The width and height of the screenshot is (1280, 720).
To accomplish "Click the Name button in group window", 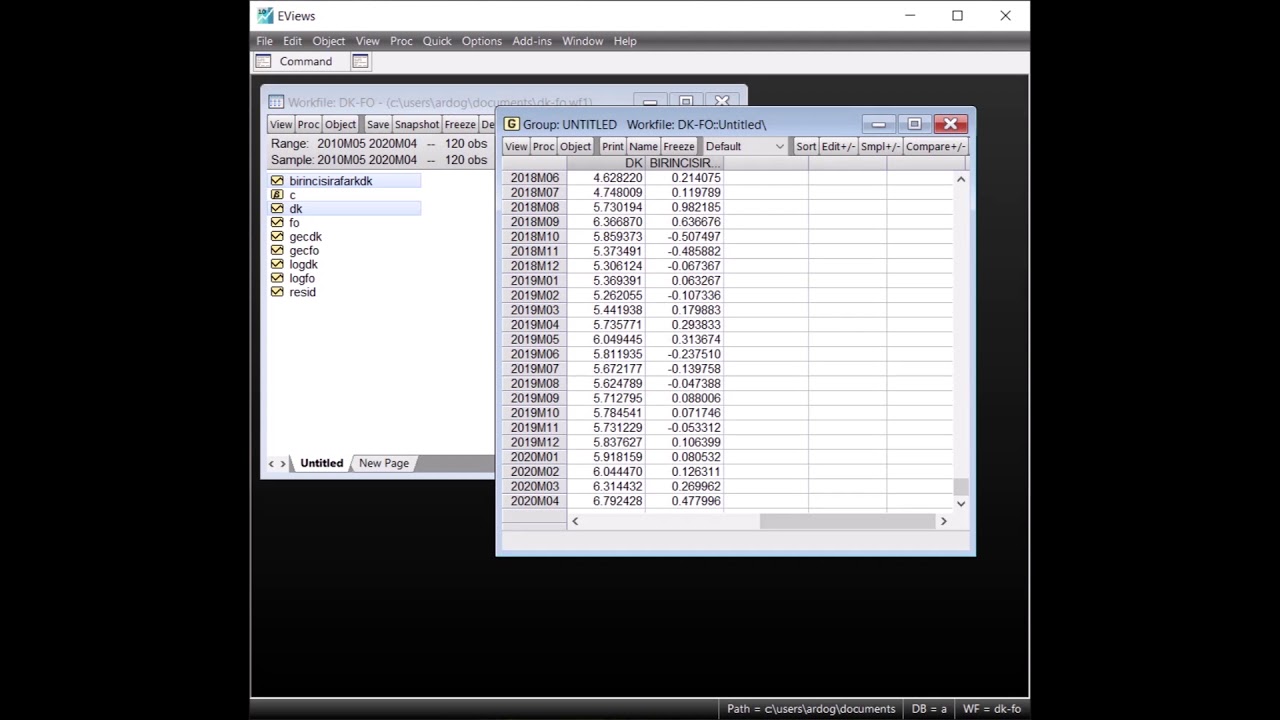I will [643, 146].
